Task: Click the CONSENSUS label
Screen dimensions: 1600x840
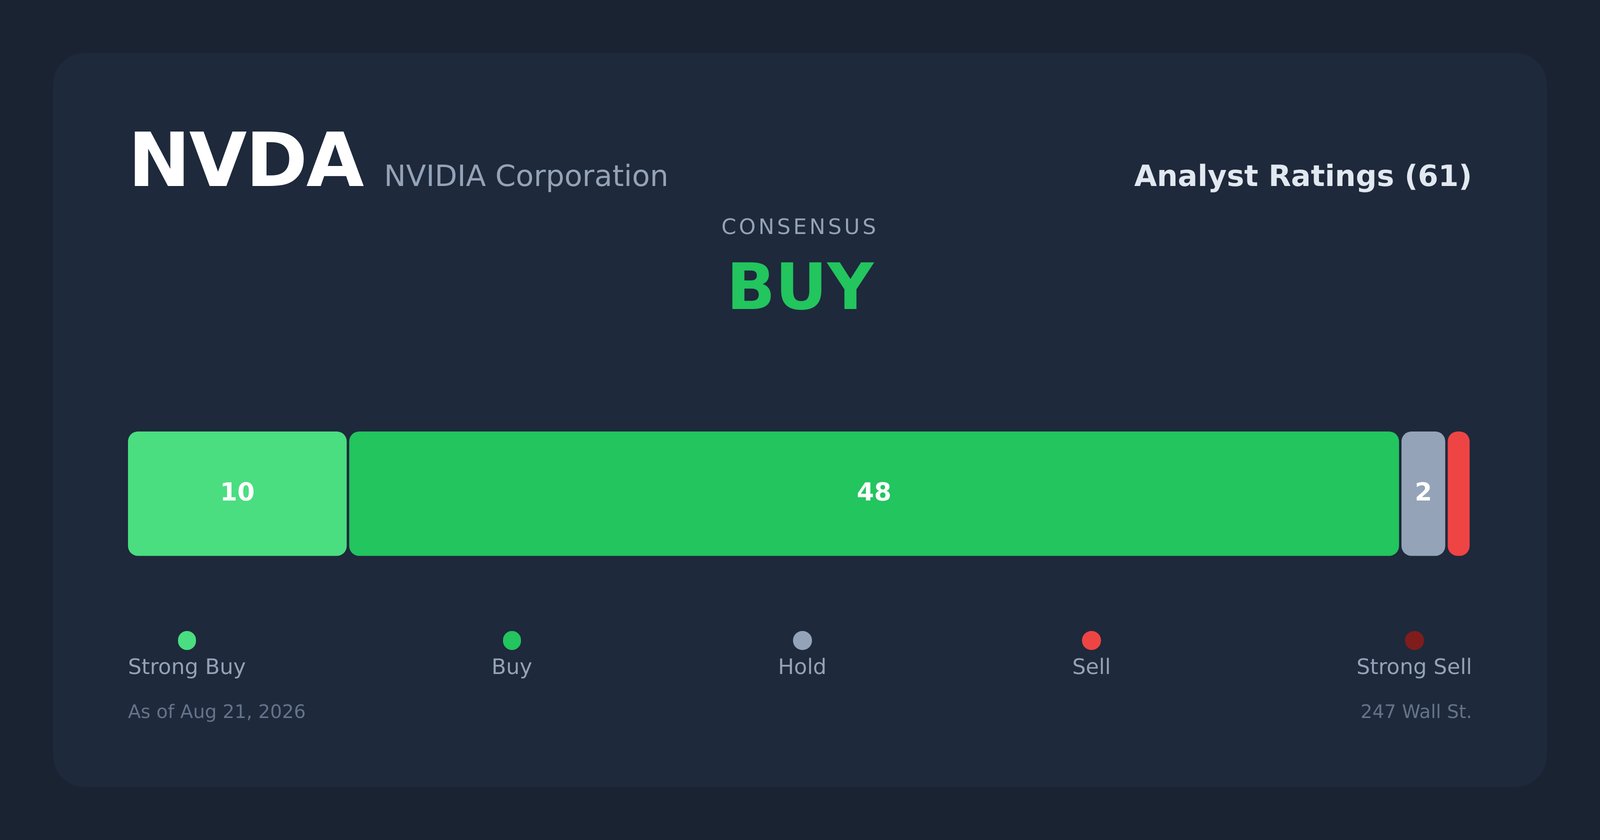Action: point(800,227)
